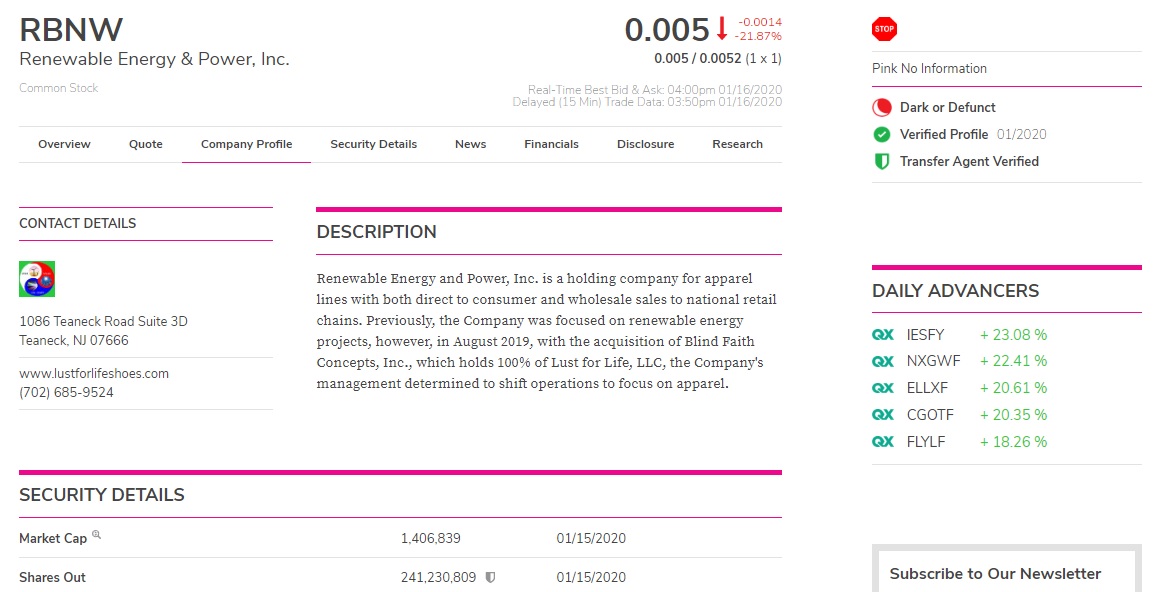Open the NXGWF ticker link

pos(933,361)
